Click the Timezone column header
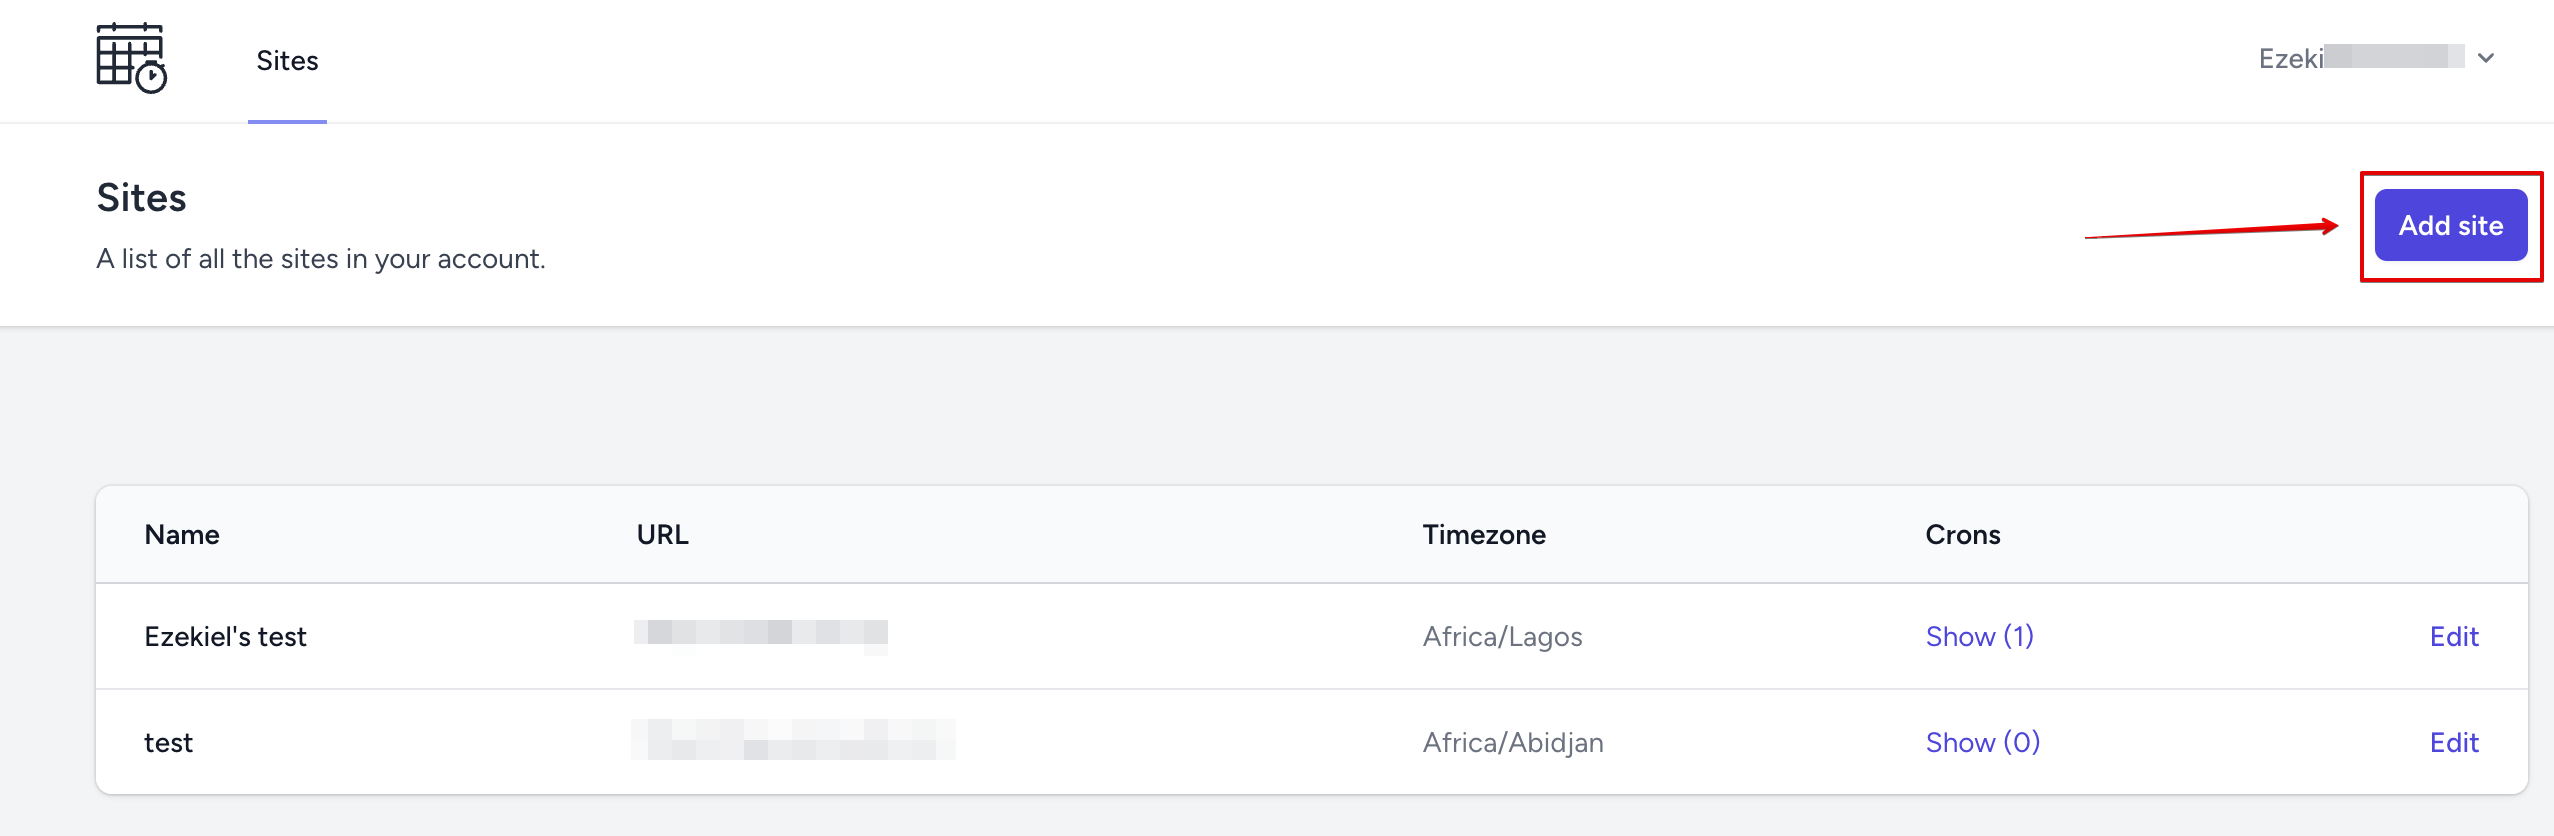The width and height of the screenshot is (2554, 836). (x=1484, y=535)
